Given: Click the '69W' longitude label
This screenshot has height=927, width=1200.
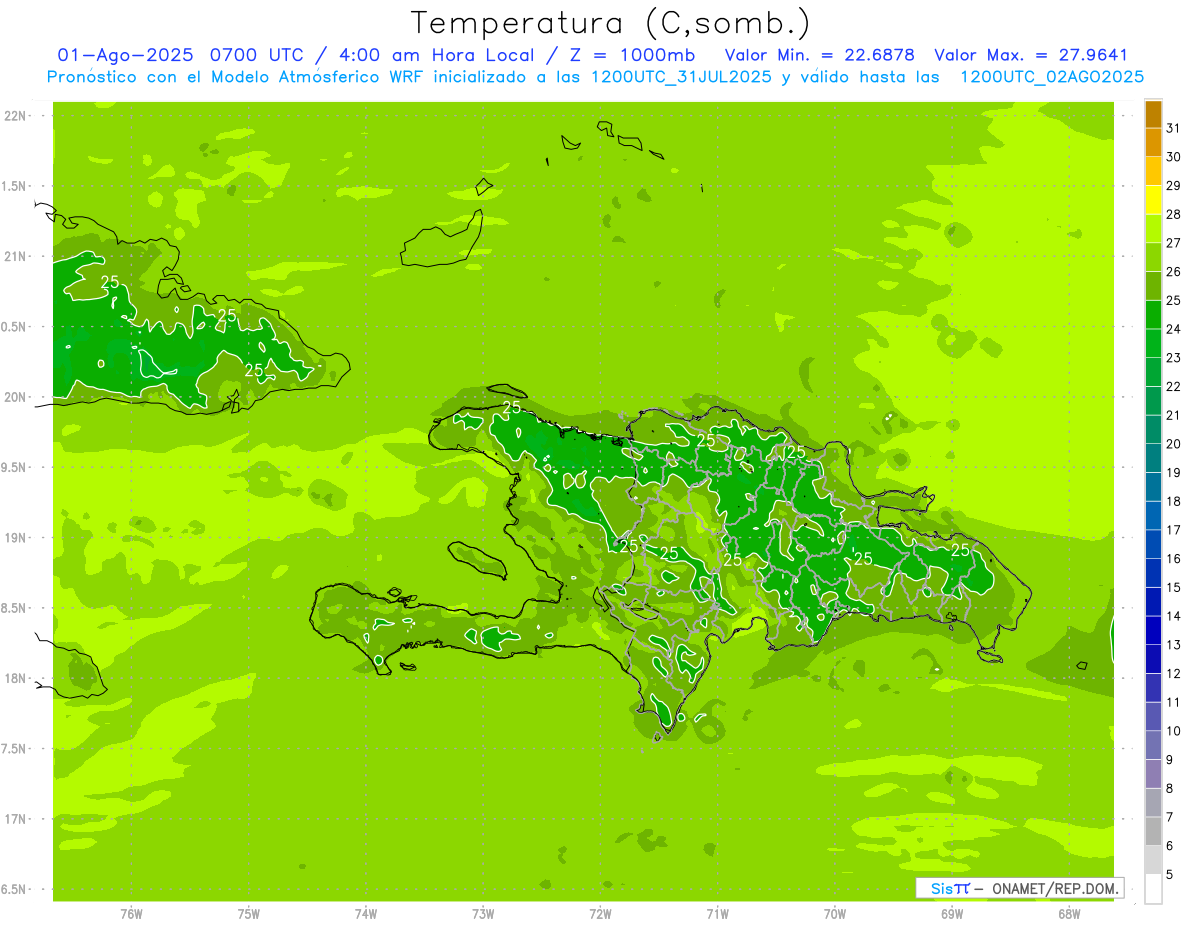Looking at the screenshot, I should point(952,914).
